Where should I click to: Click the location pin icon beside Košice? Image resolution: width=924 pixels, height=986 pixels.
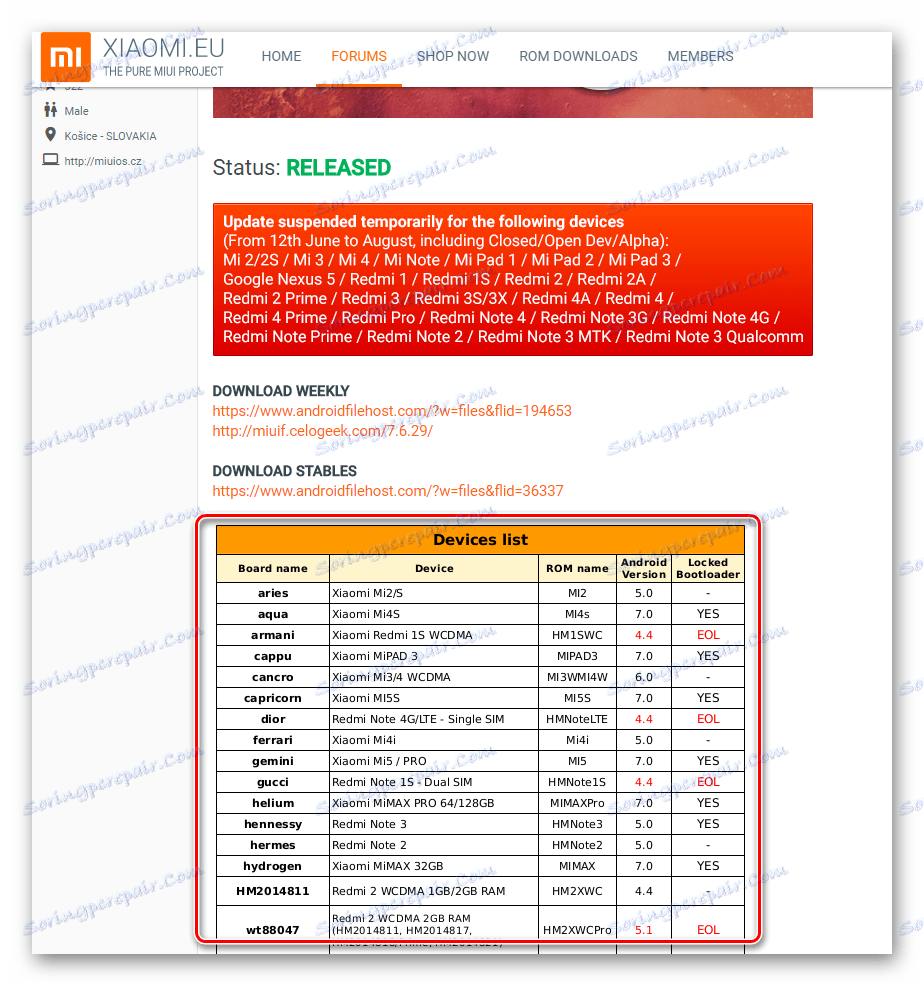pyautogui.click(x=50, y=135)
